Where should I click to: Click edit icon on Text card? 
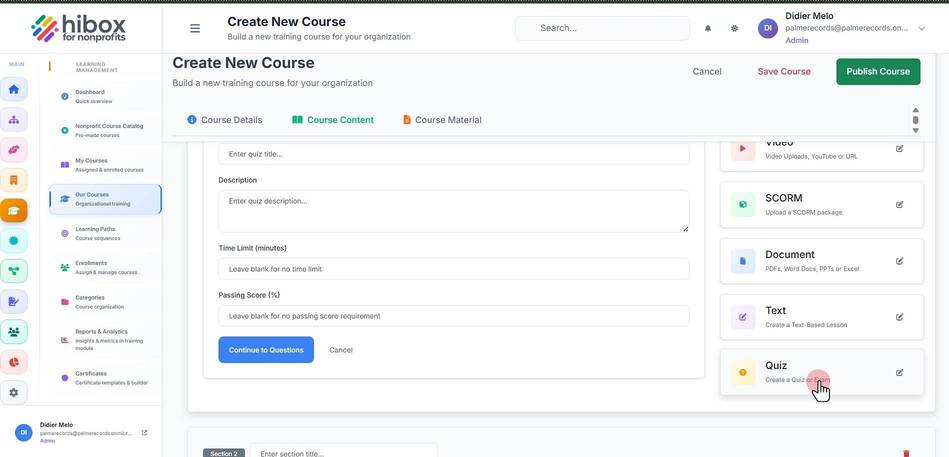pos(899,317)
